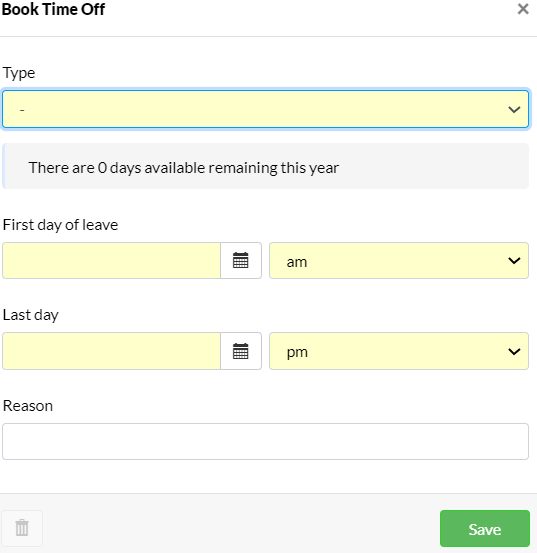This screenshot has width=537, height=553.
Task: Click the chevron arrow on the am selector
Action: tap(514, 261)
